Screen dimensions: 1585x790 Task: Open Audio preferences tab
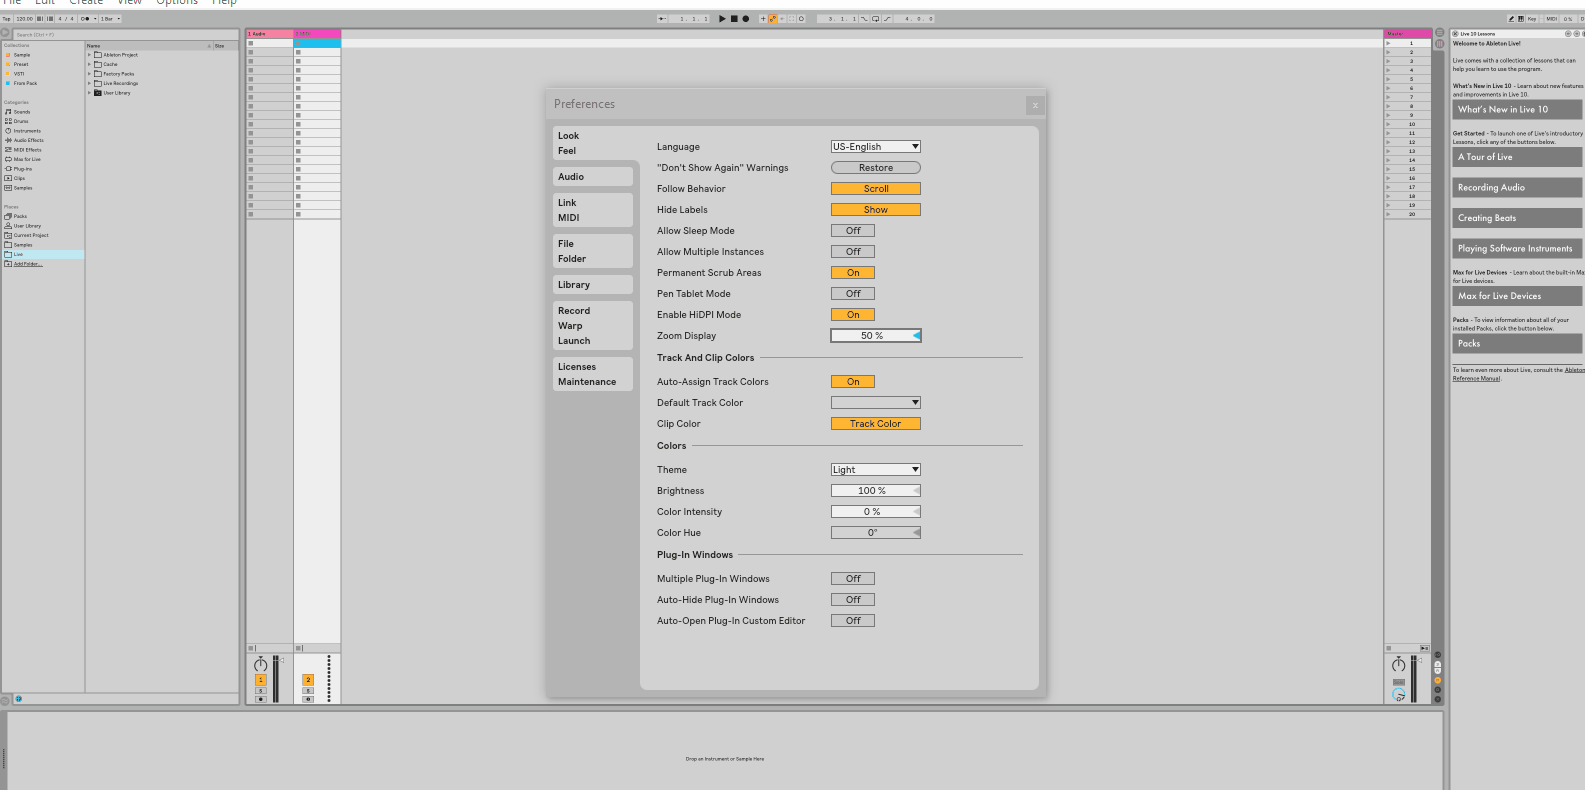(594, 177)
